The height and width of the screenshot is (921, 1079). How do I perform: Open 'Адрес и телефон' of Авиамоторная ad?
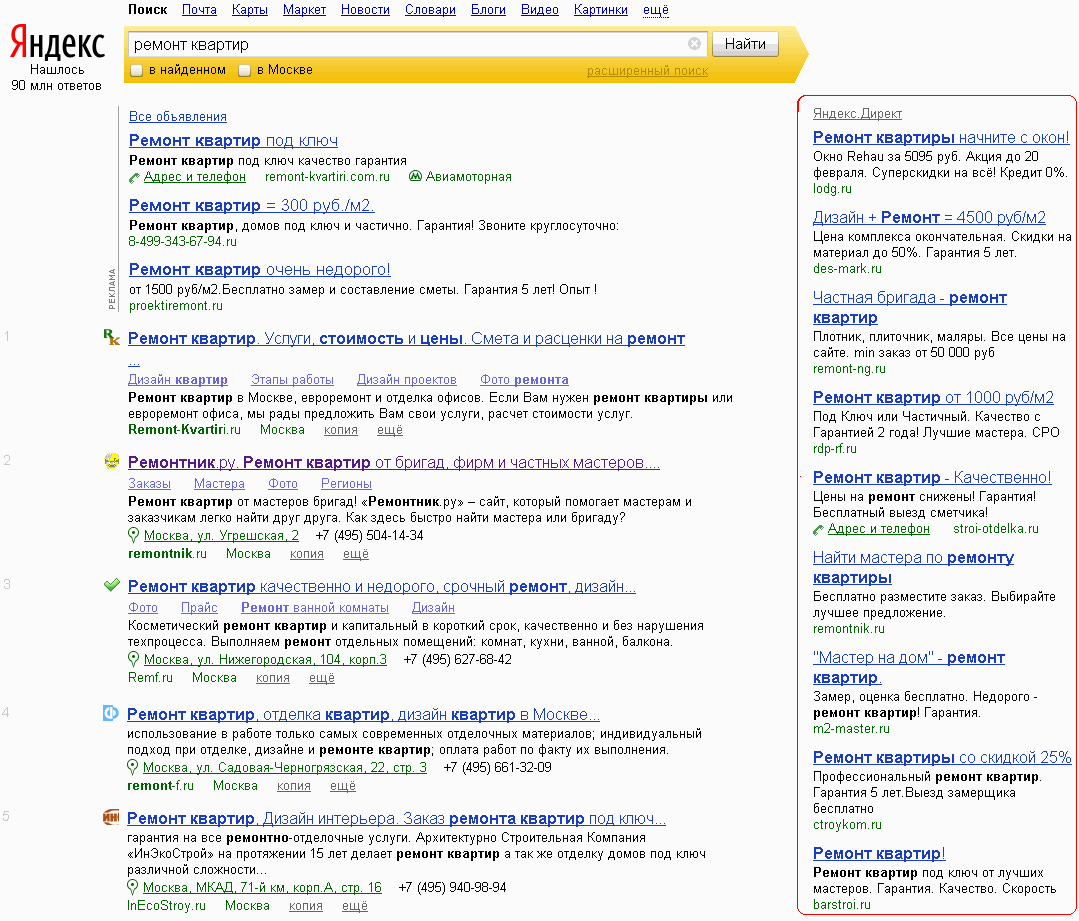click(x=195, y=176)
